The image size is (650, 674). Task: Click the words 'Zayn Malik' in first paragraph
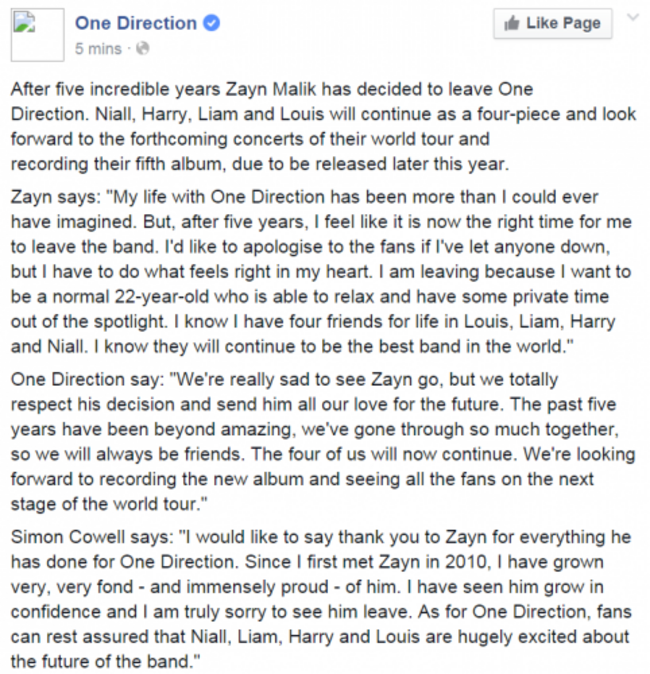[271, 89]
